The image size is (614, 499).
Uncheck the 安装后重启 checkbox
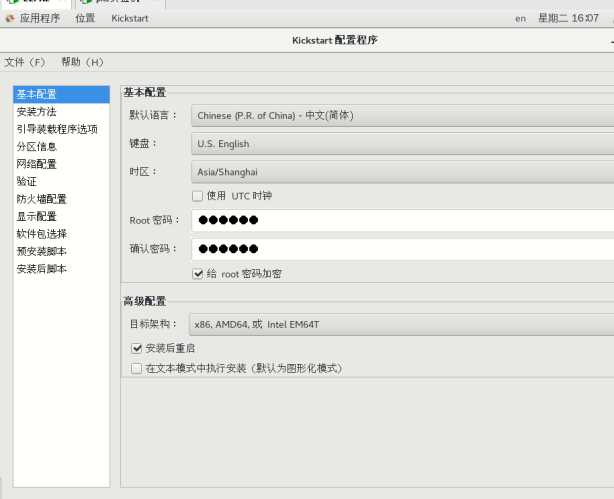136,348
